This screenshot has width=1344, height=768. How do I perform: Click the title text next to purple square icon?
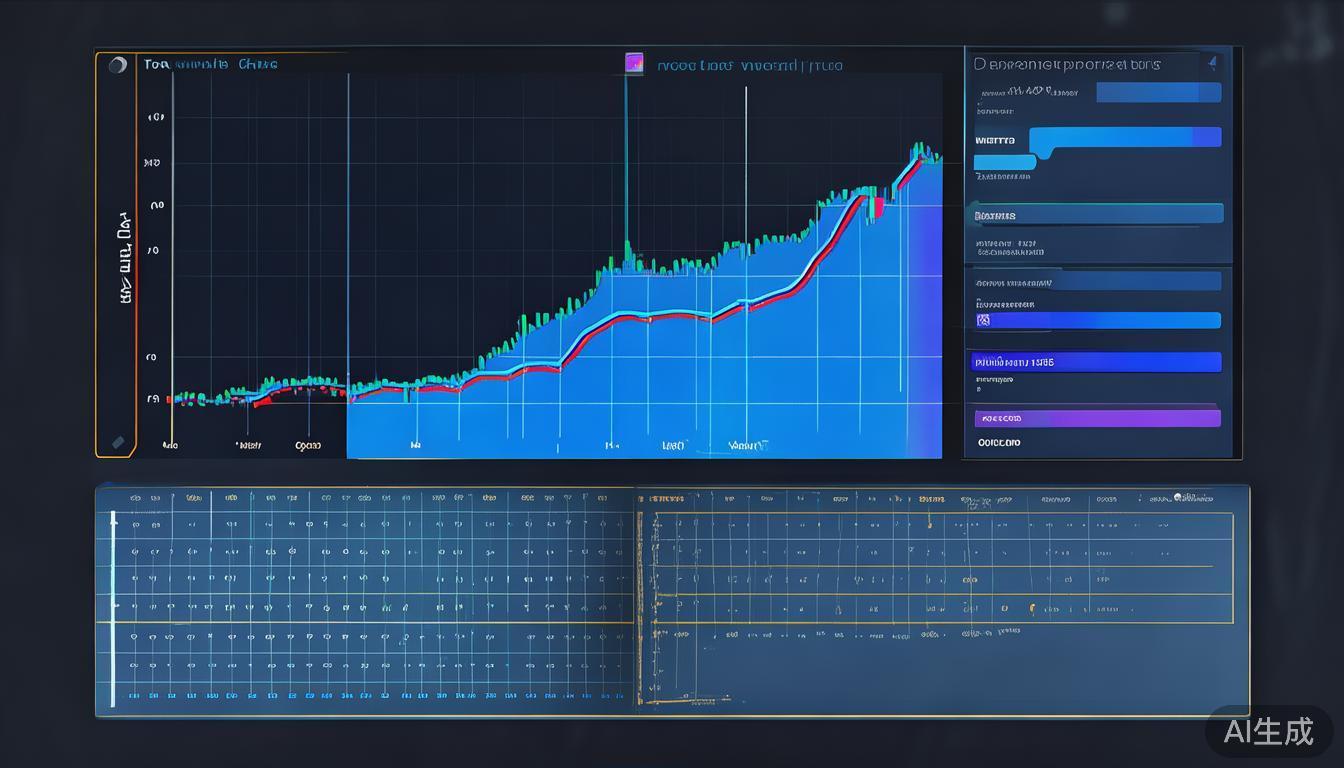point(749,66)
